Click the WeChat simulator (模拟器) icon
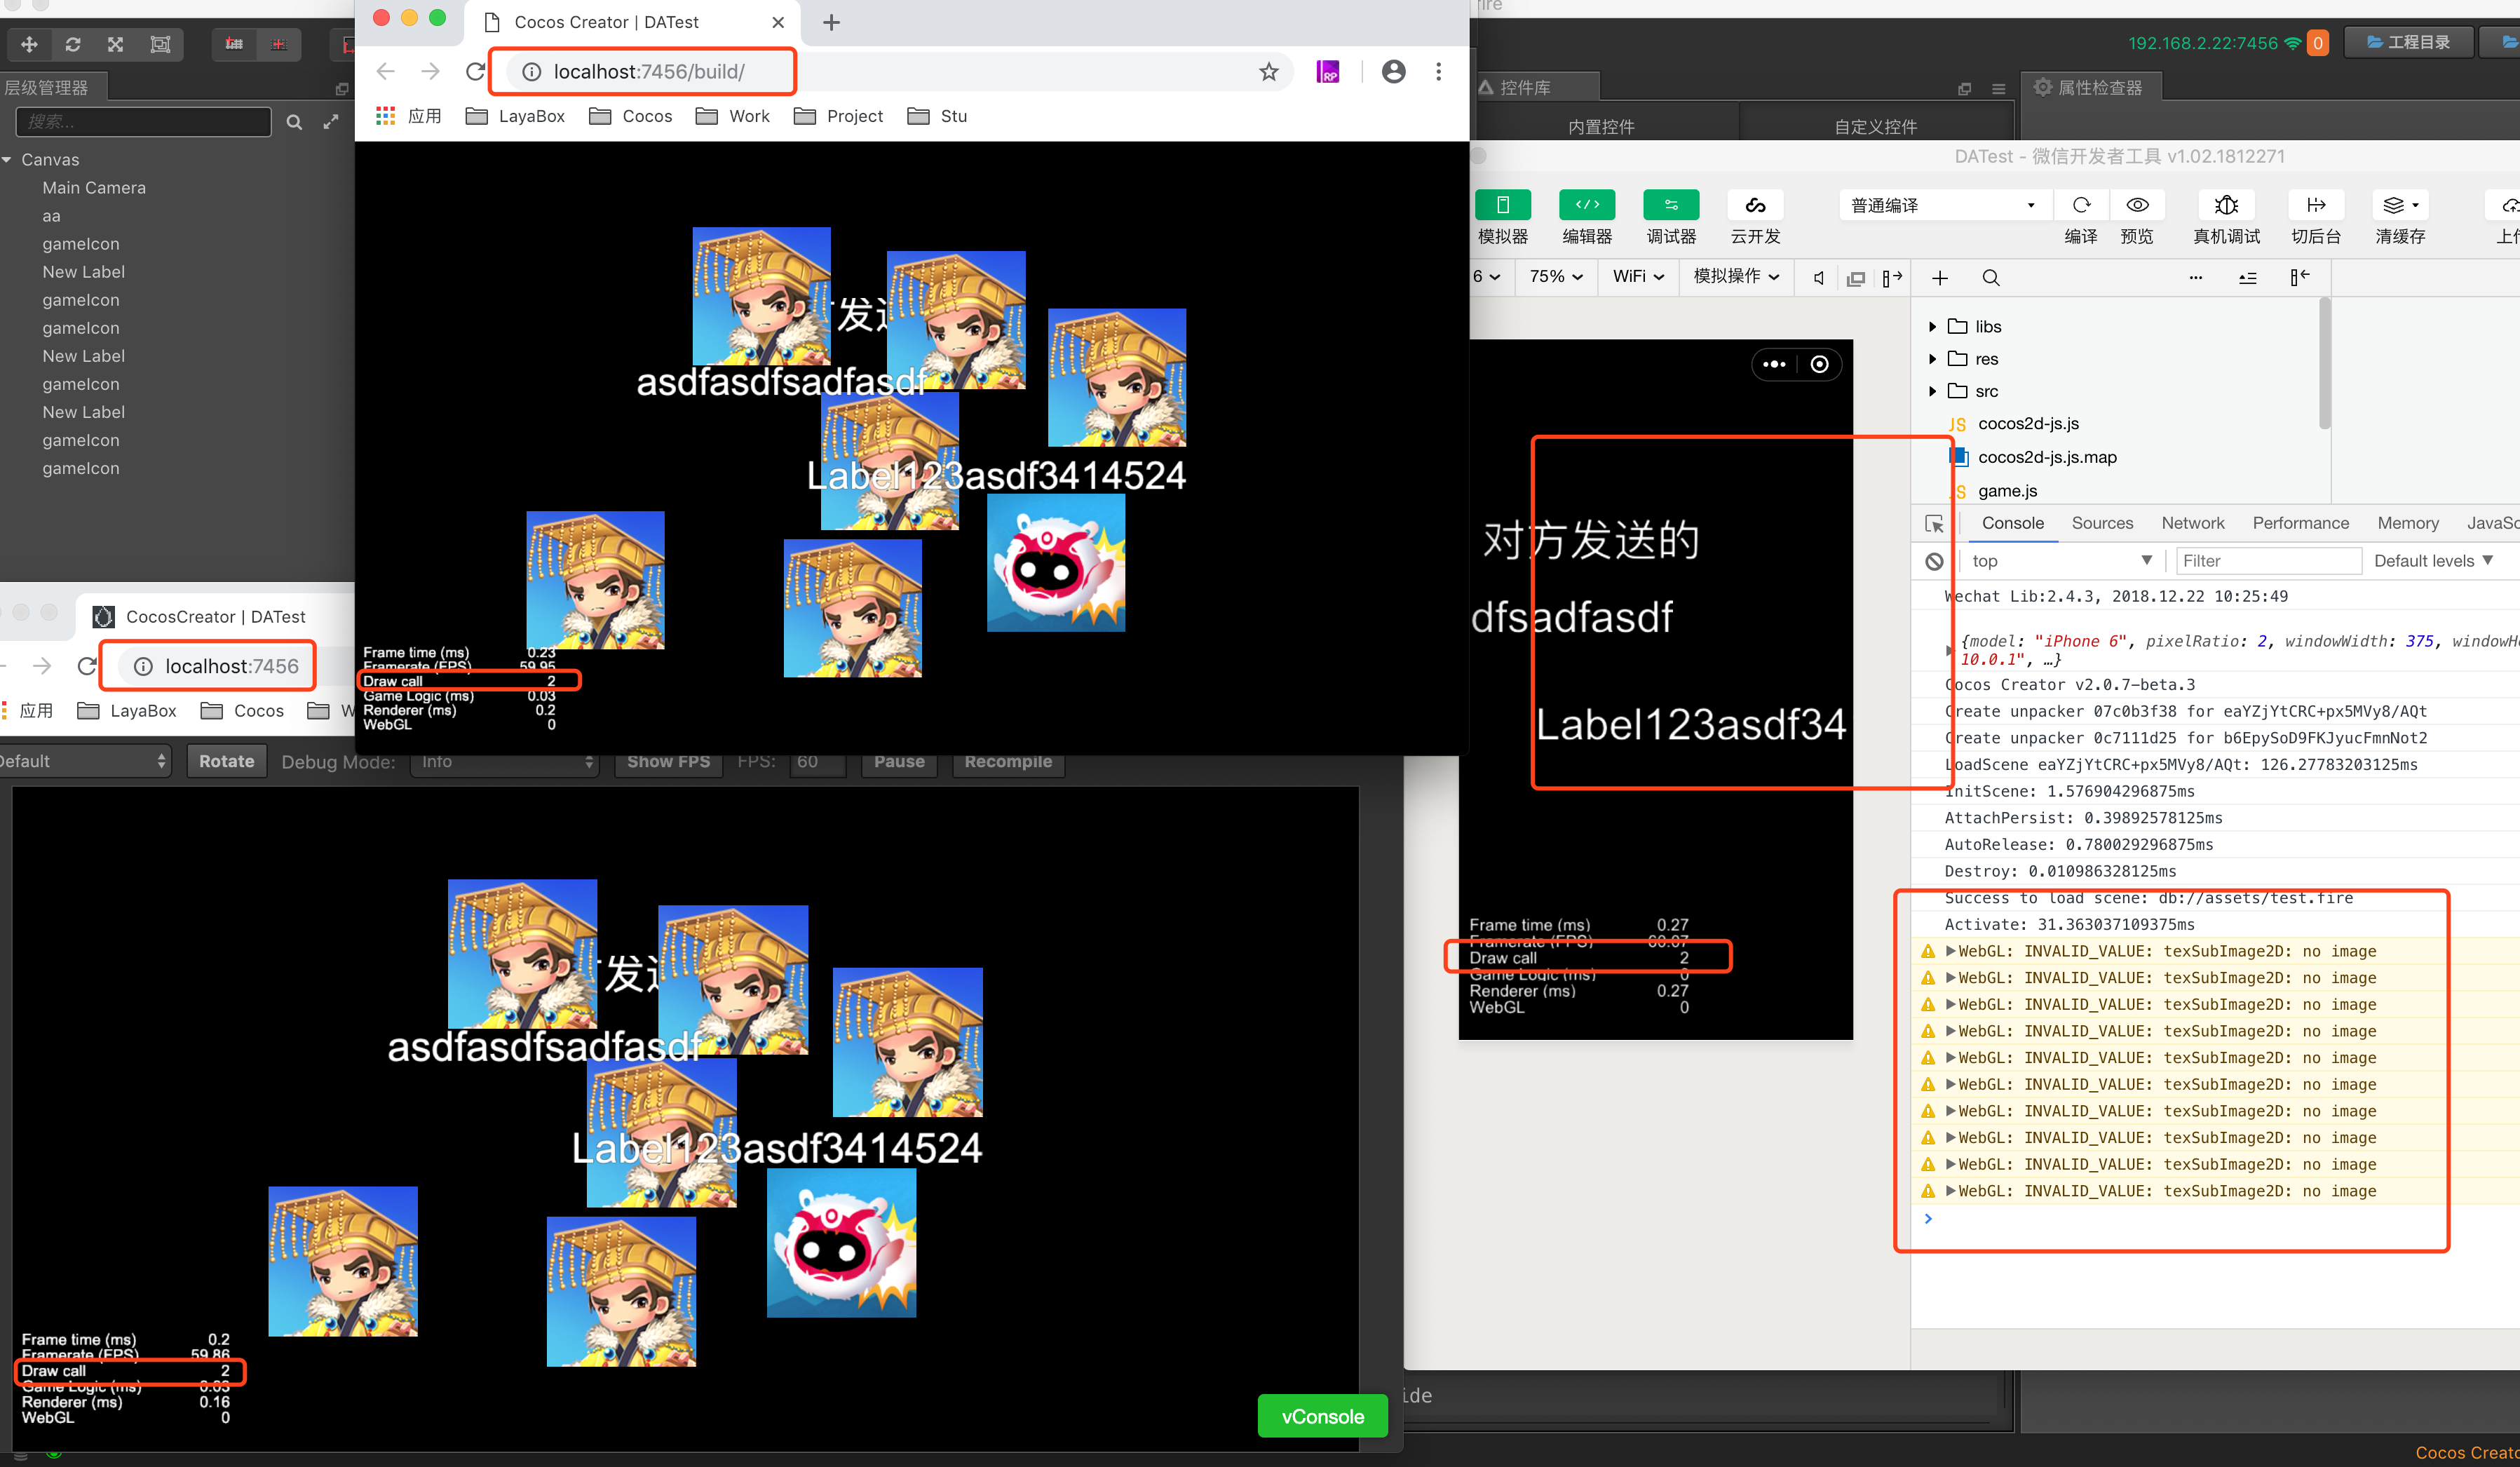2520x1467 pixels. click(x=1502, y=205)
